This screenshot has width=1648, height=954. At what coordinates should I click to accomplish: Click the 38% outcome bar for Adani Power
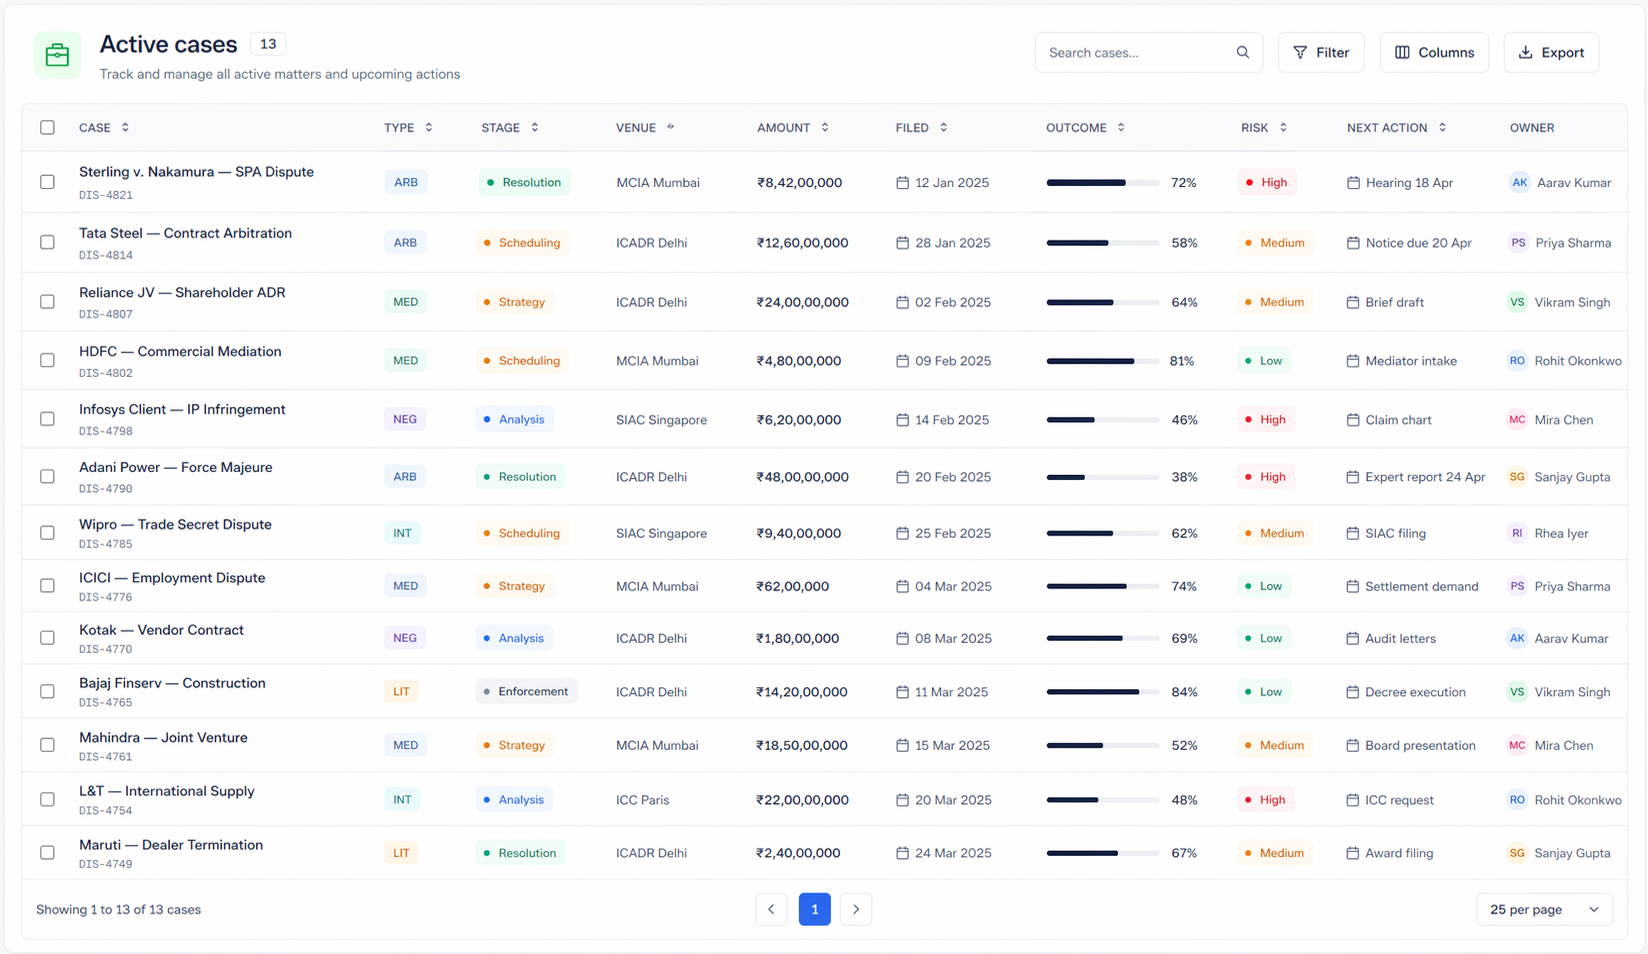pos(1102,477)
